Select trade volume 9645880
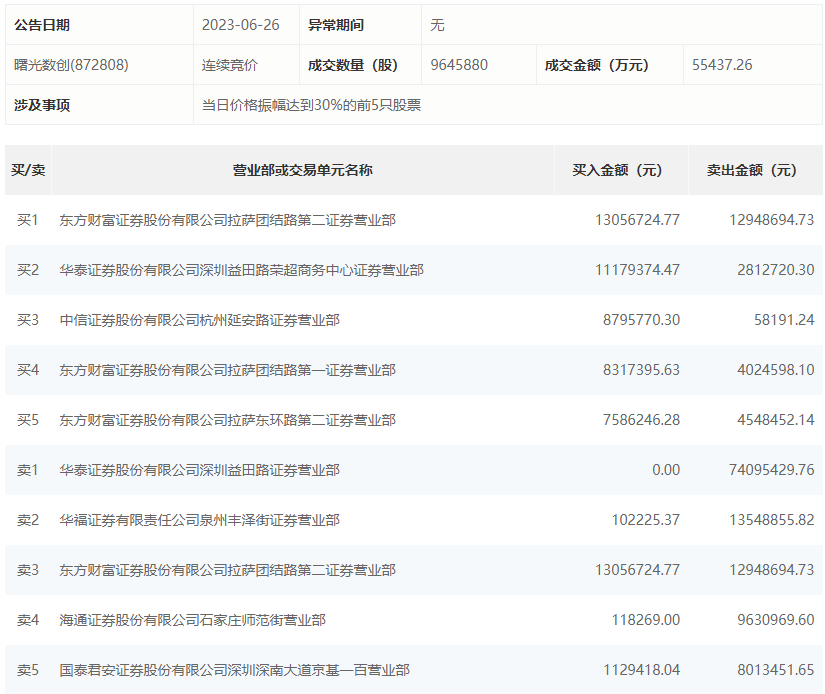This screenshot has height=694, width=825. pos(459,65)
